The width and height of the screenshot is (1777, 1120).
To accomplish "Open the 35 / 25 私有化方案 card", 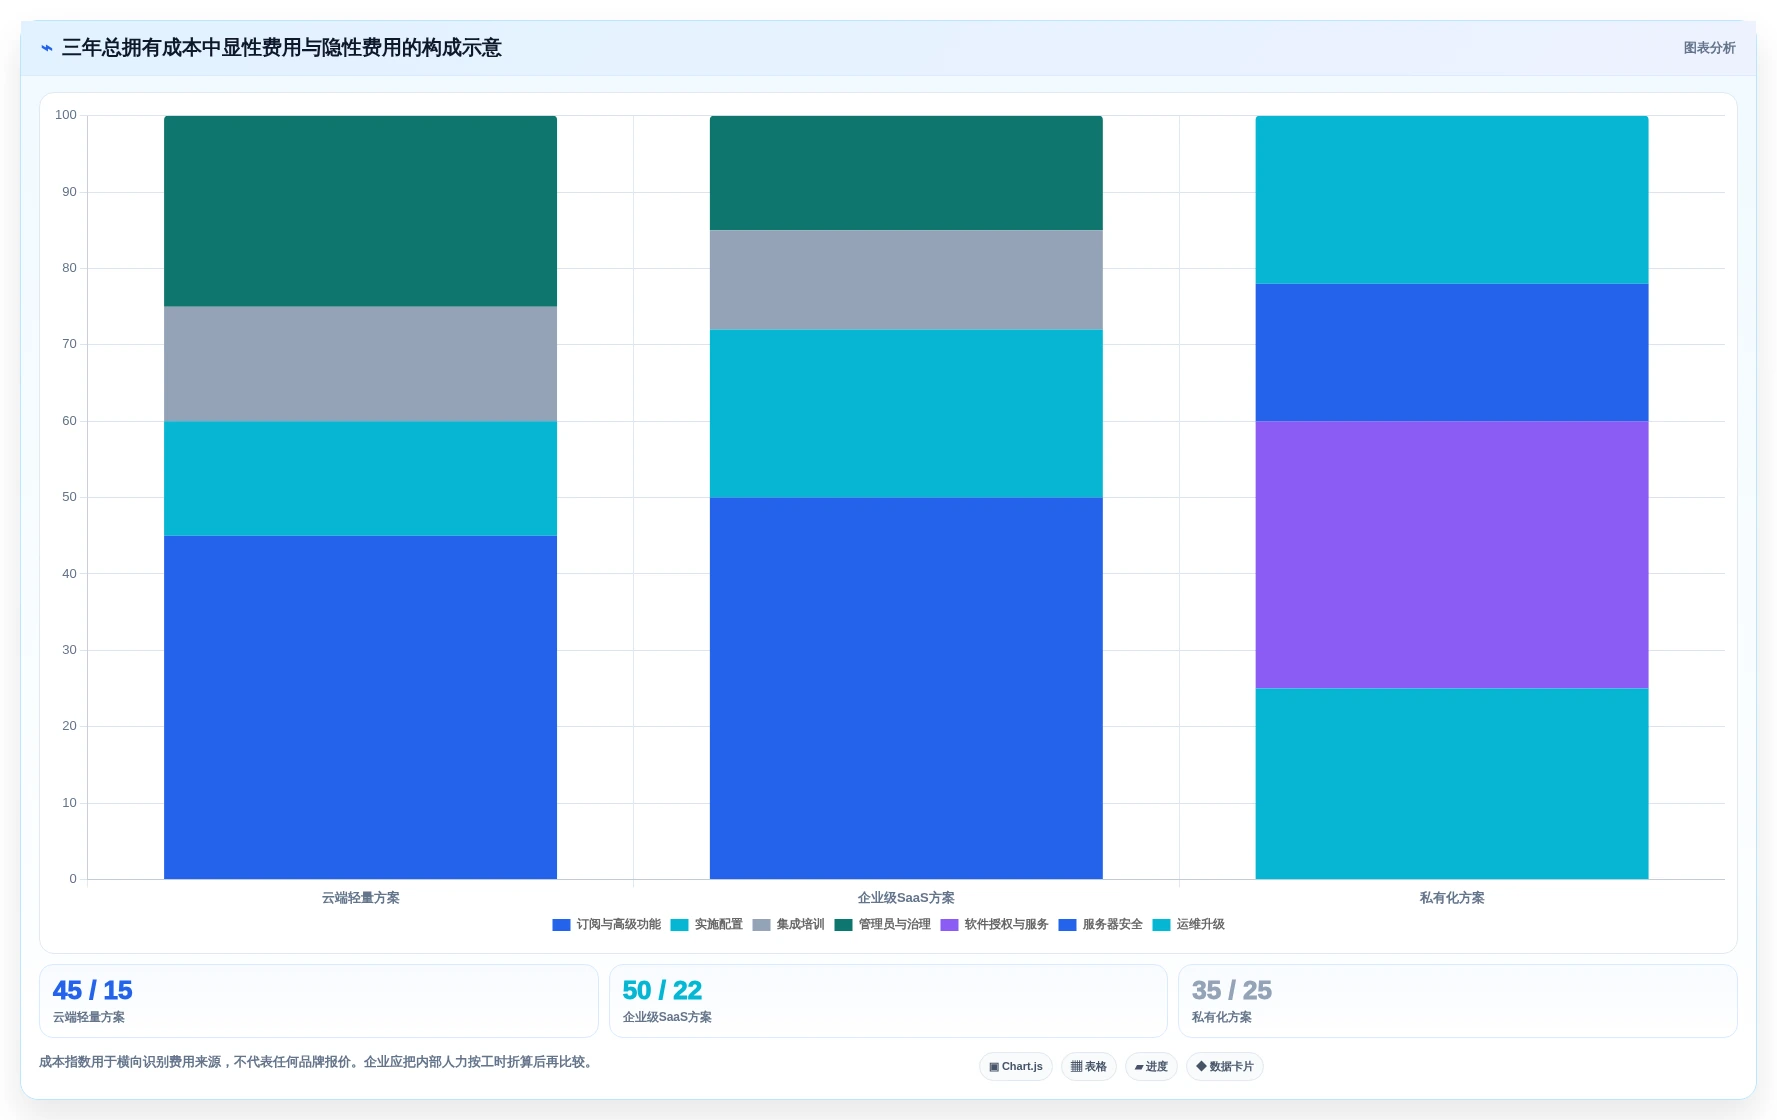I will pos(1457,1001).
